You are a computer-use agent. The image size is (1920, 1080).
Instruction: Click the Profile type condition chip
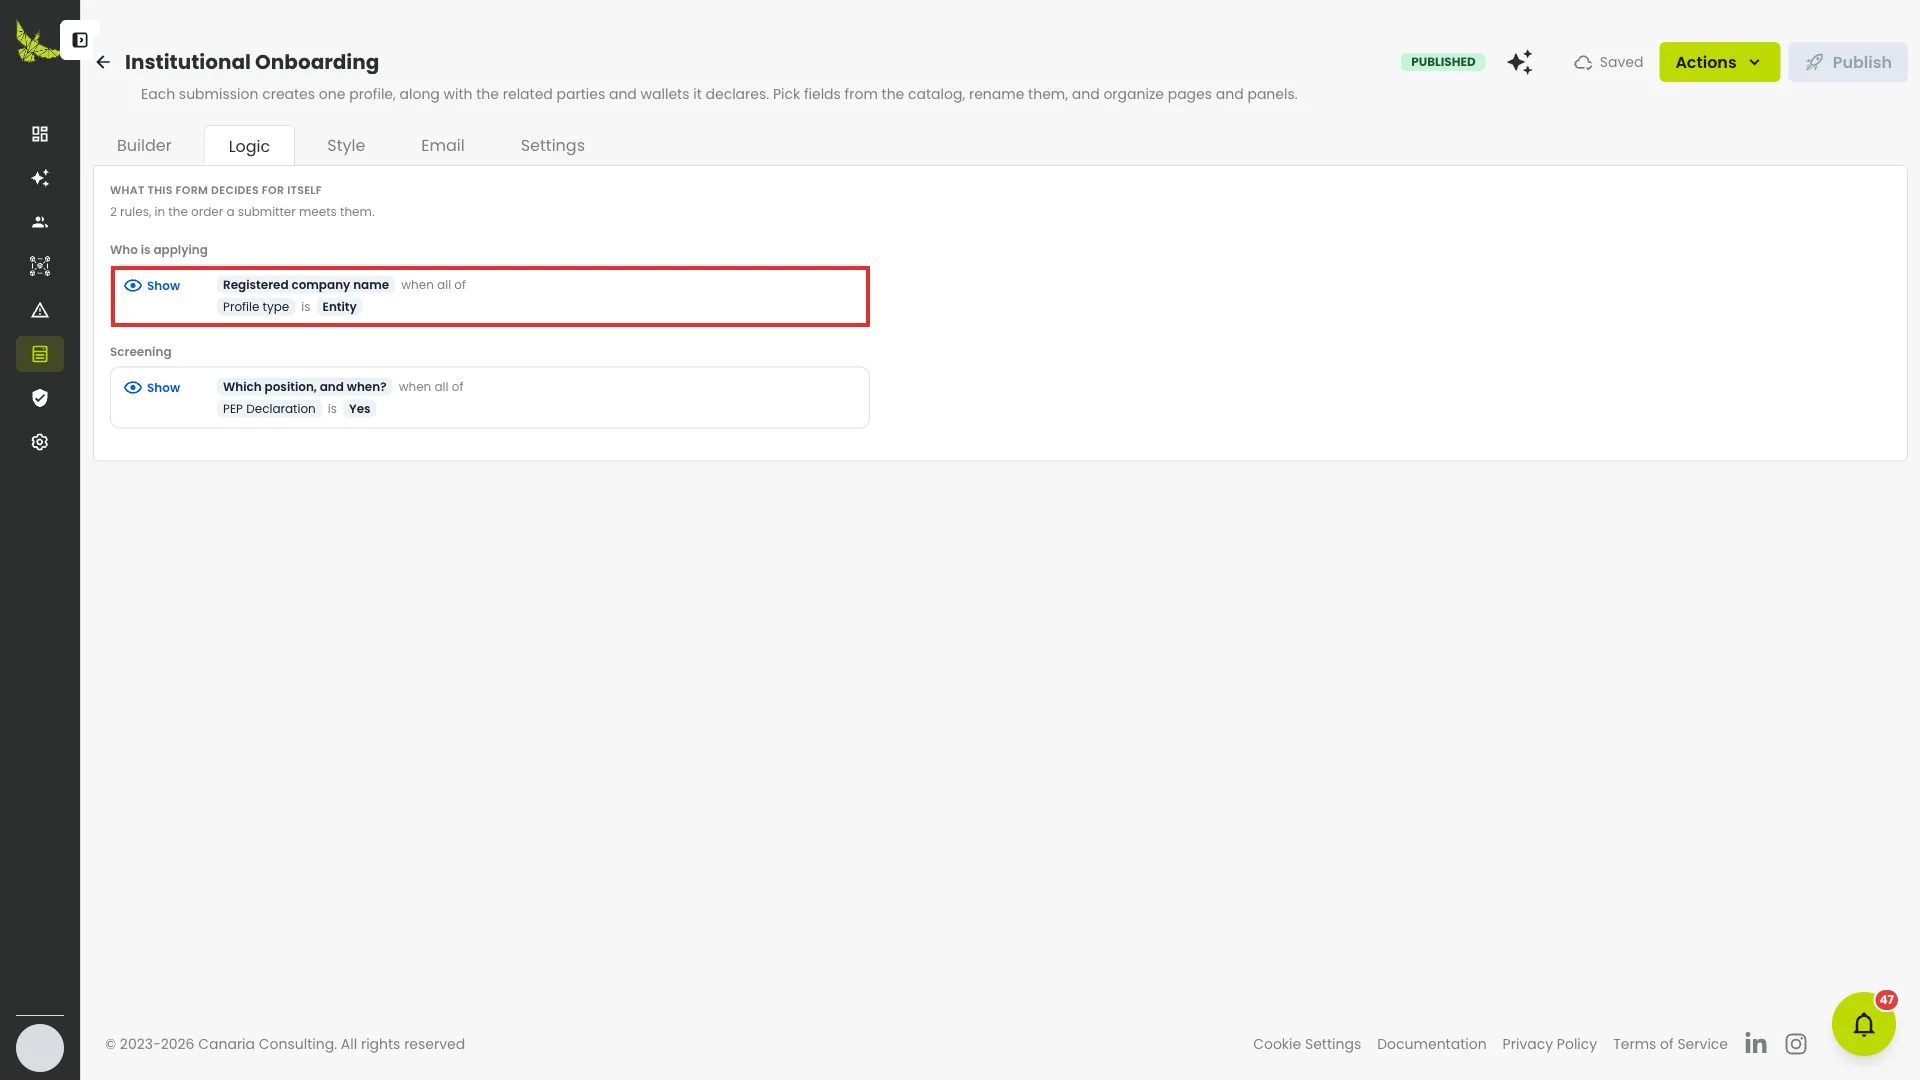255,307
